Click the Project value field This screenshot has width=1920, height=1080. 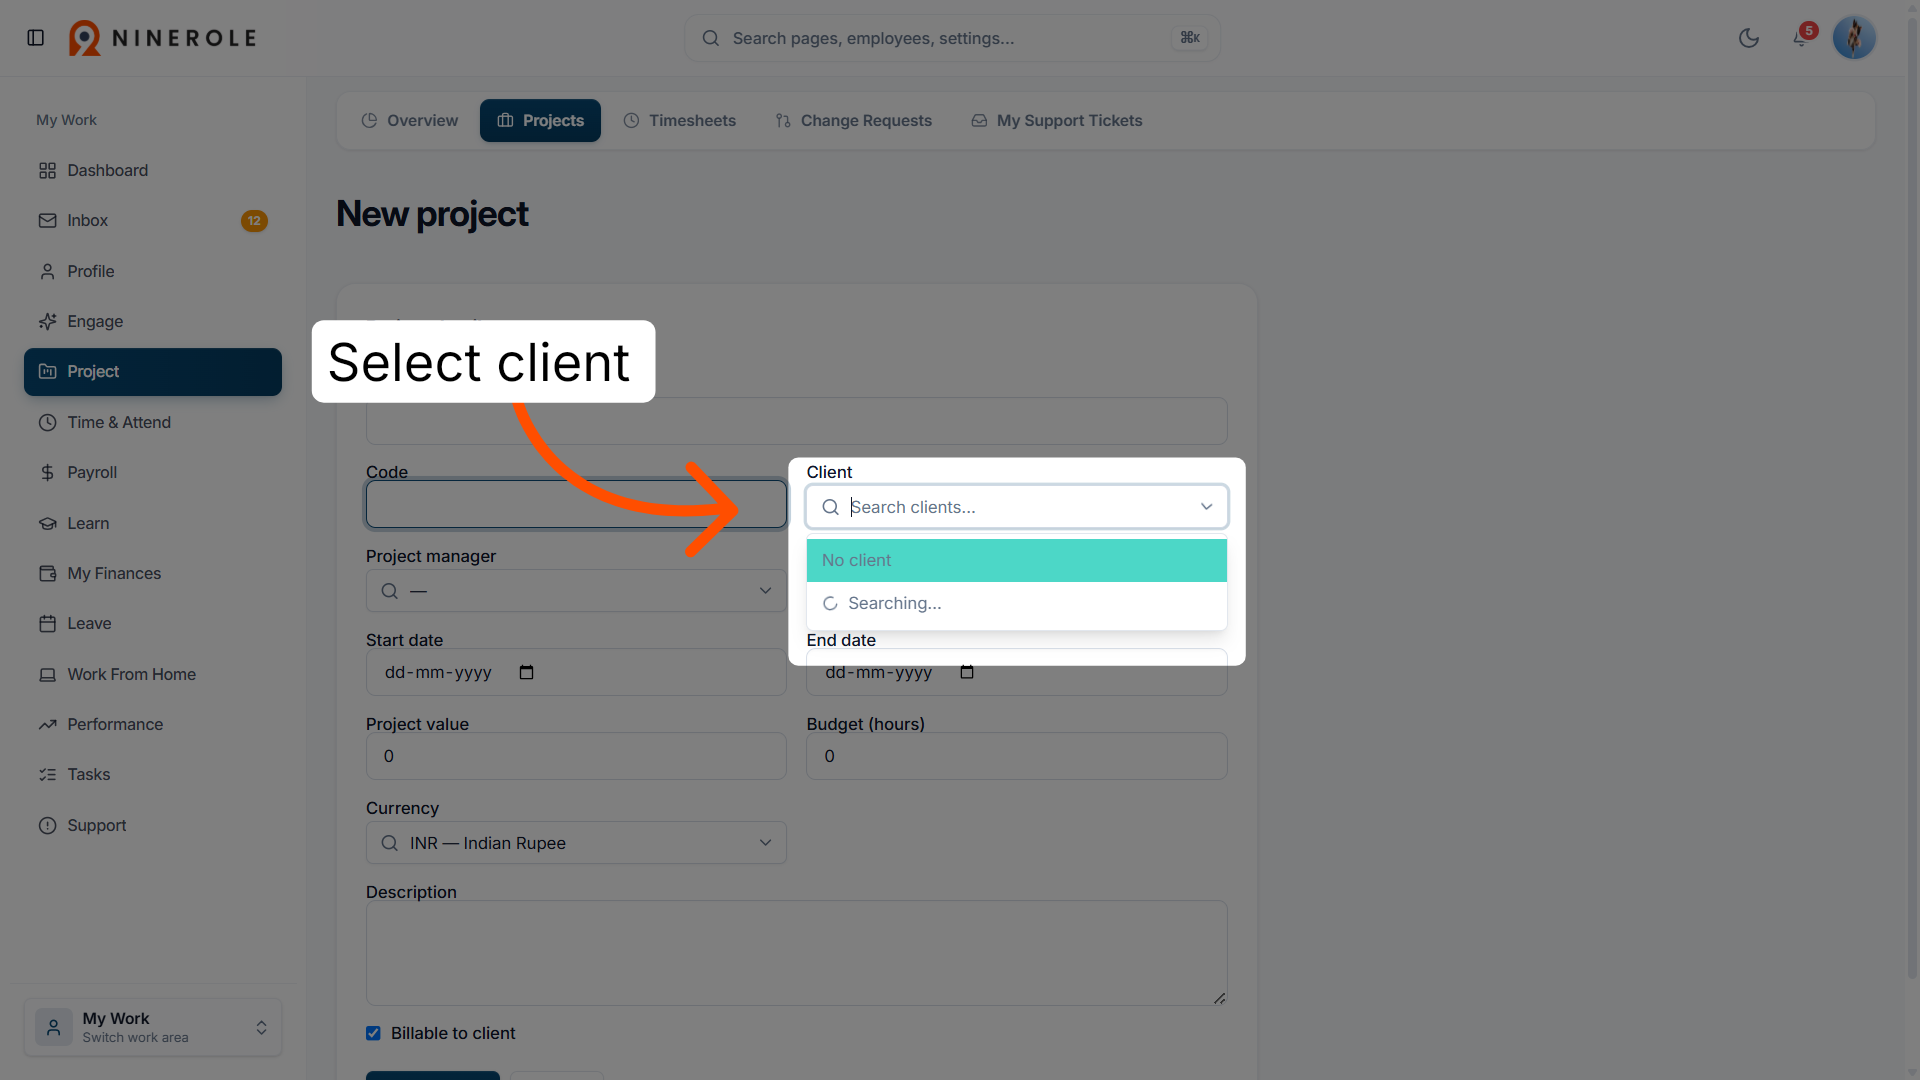click(x=576, y=756)
